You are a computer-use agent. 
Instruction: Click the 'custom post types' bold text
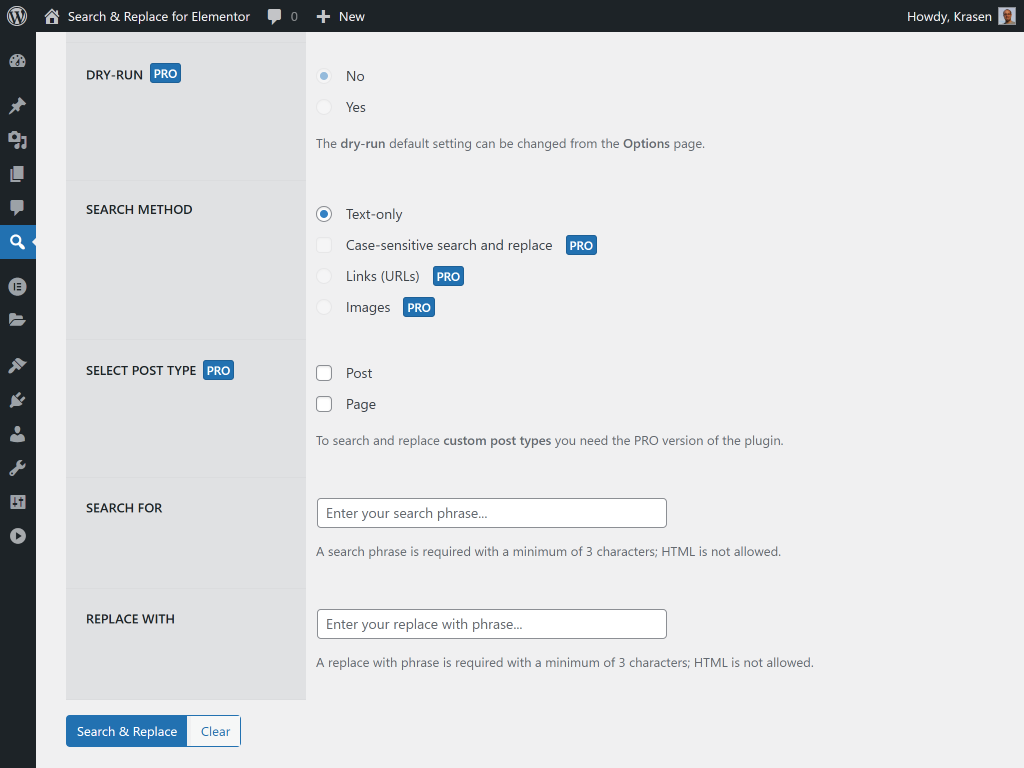497,441
